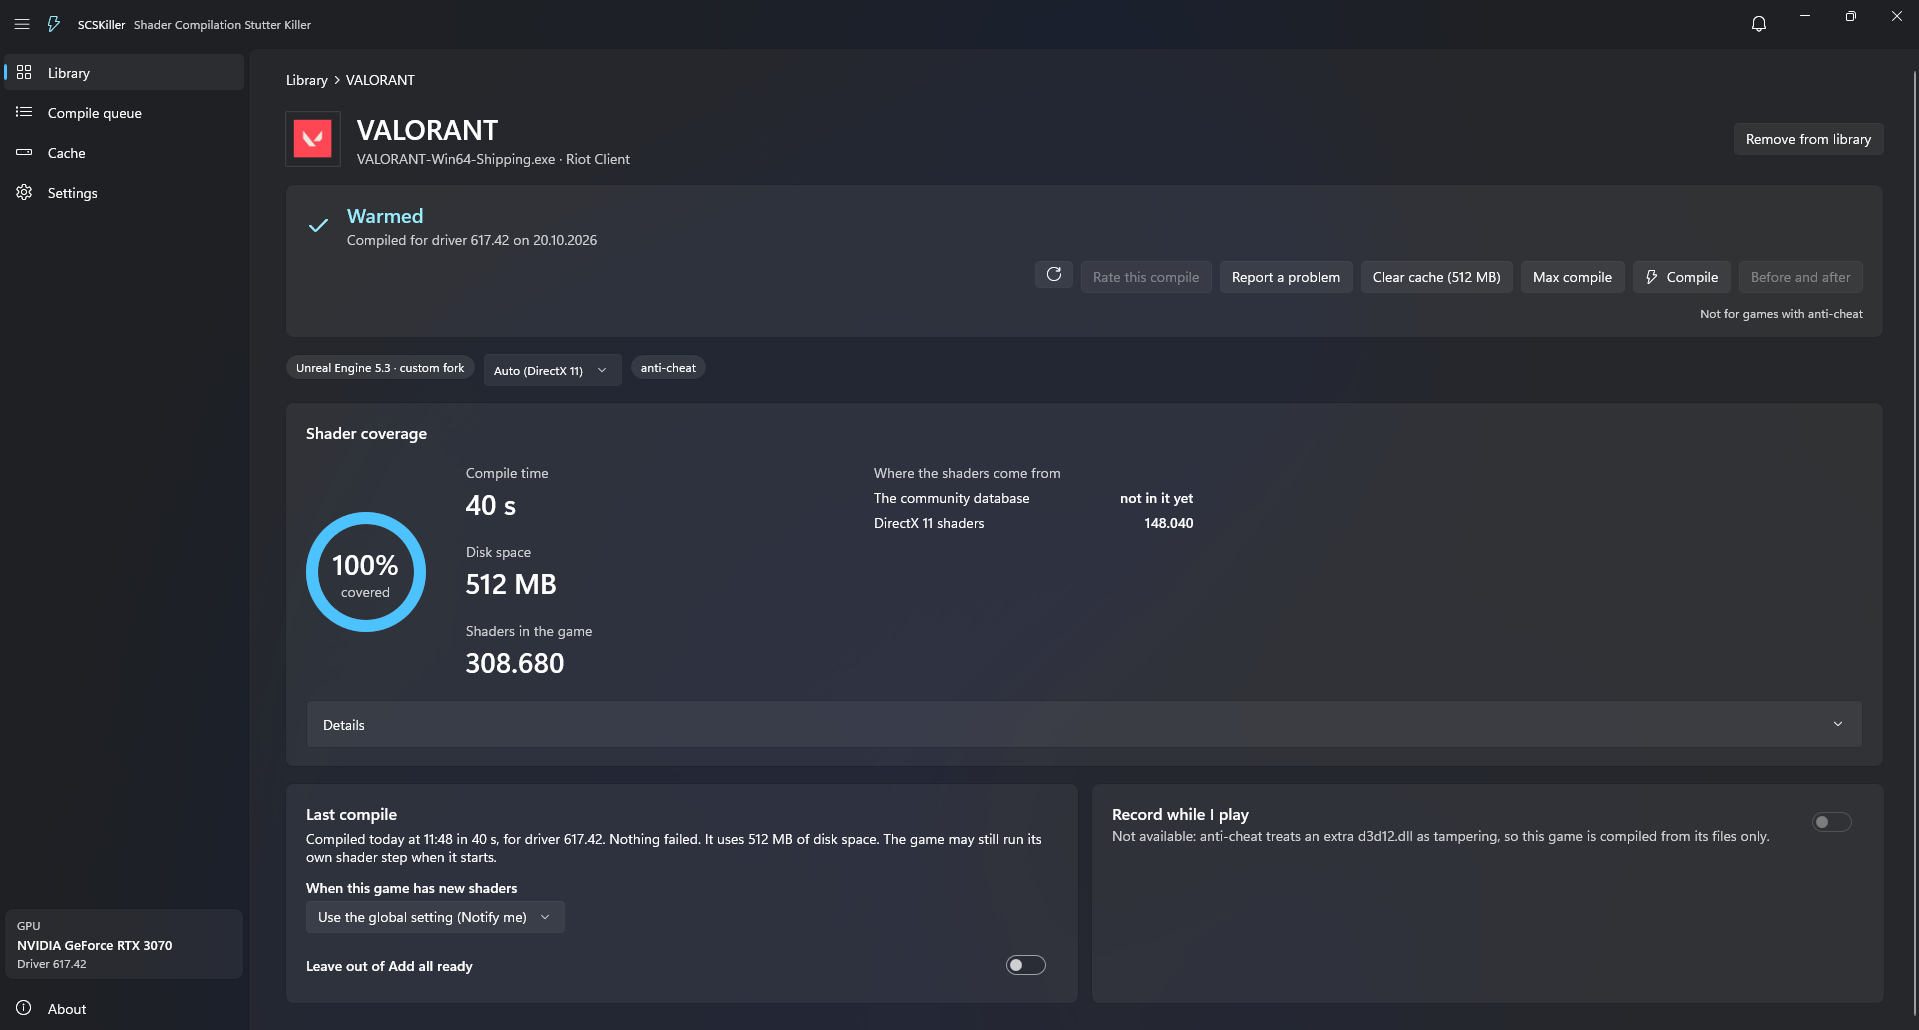This screenshot has width=1919, height=1030.
Task: Open the About page
Action: [x=124, y=1008]
